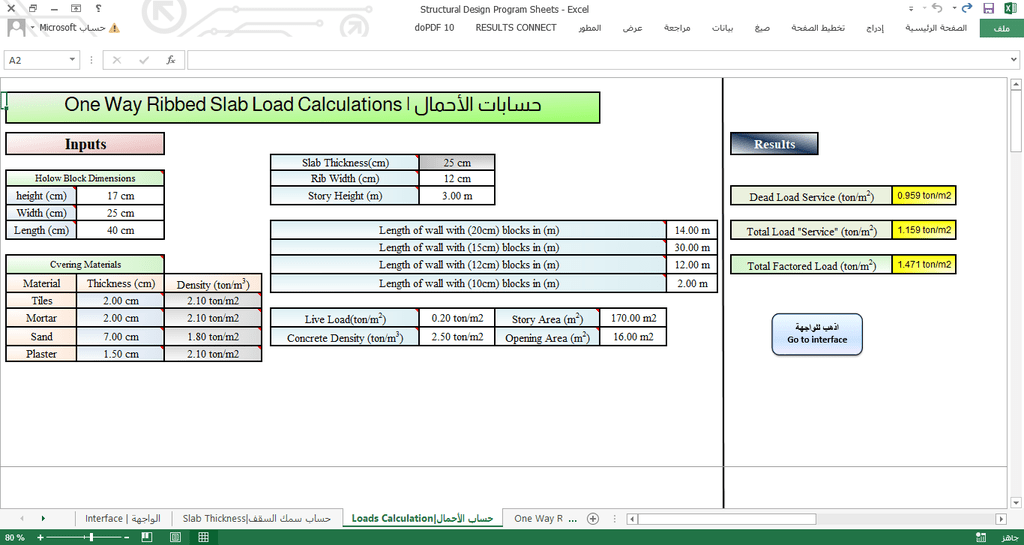Select the Sand thickness cell 7.00 cm

click(x=120, y=337)
